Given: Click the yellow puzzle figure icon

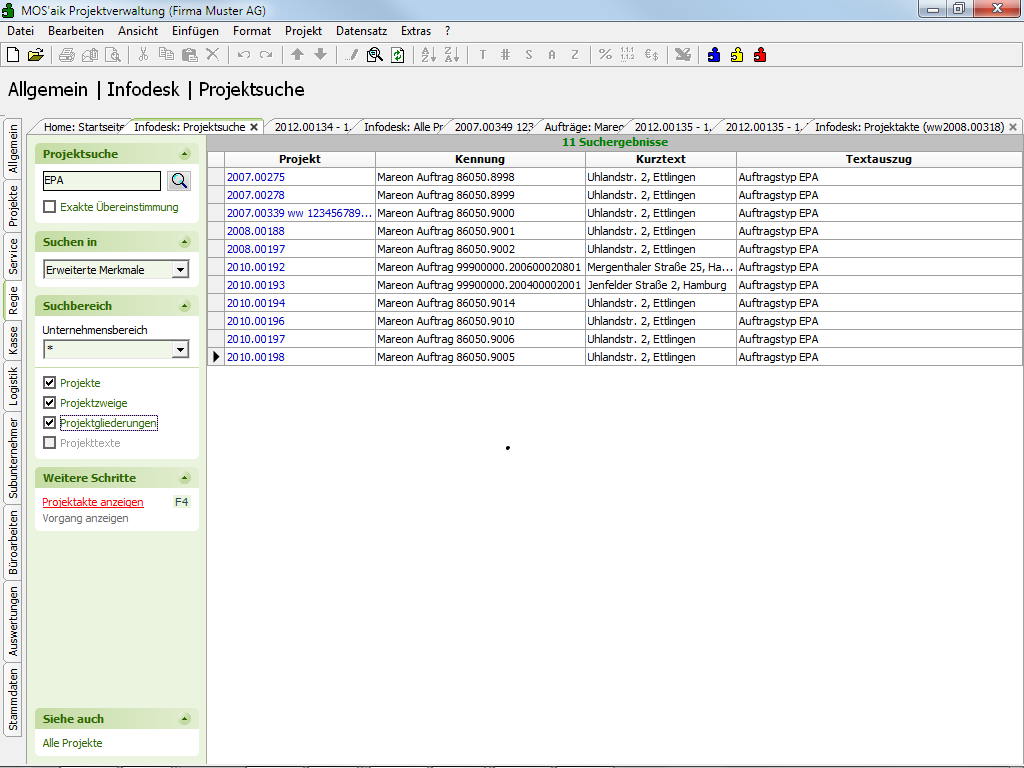Looking at the screenshot, I should pyautogui.click(x=737, y=55).
